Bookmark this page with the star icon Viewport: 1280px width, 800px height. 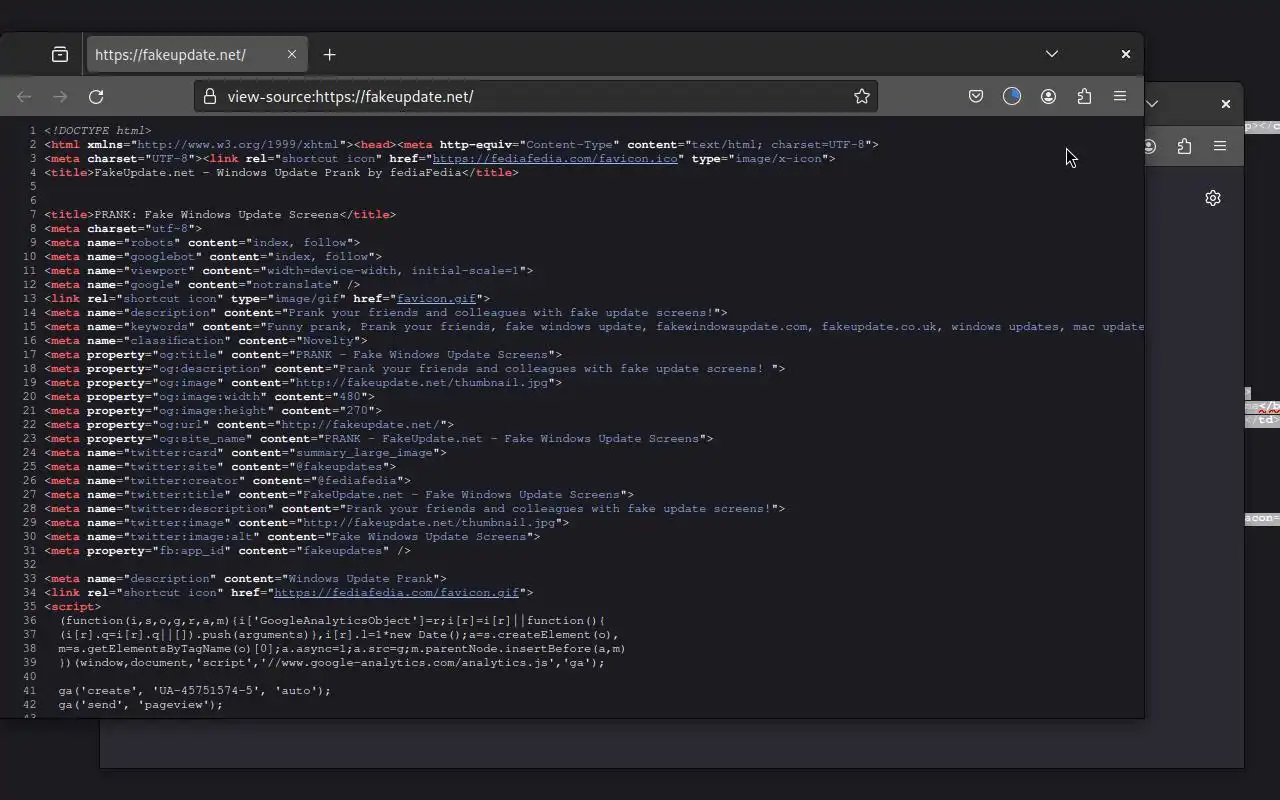pos(862,96)
